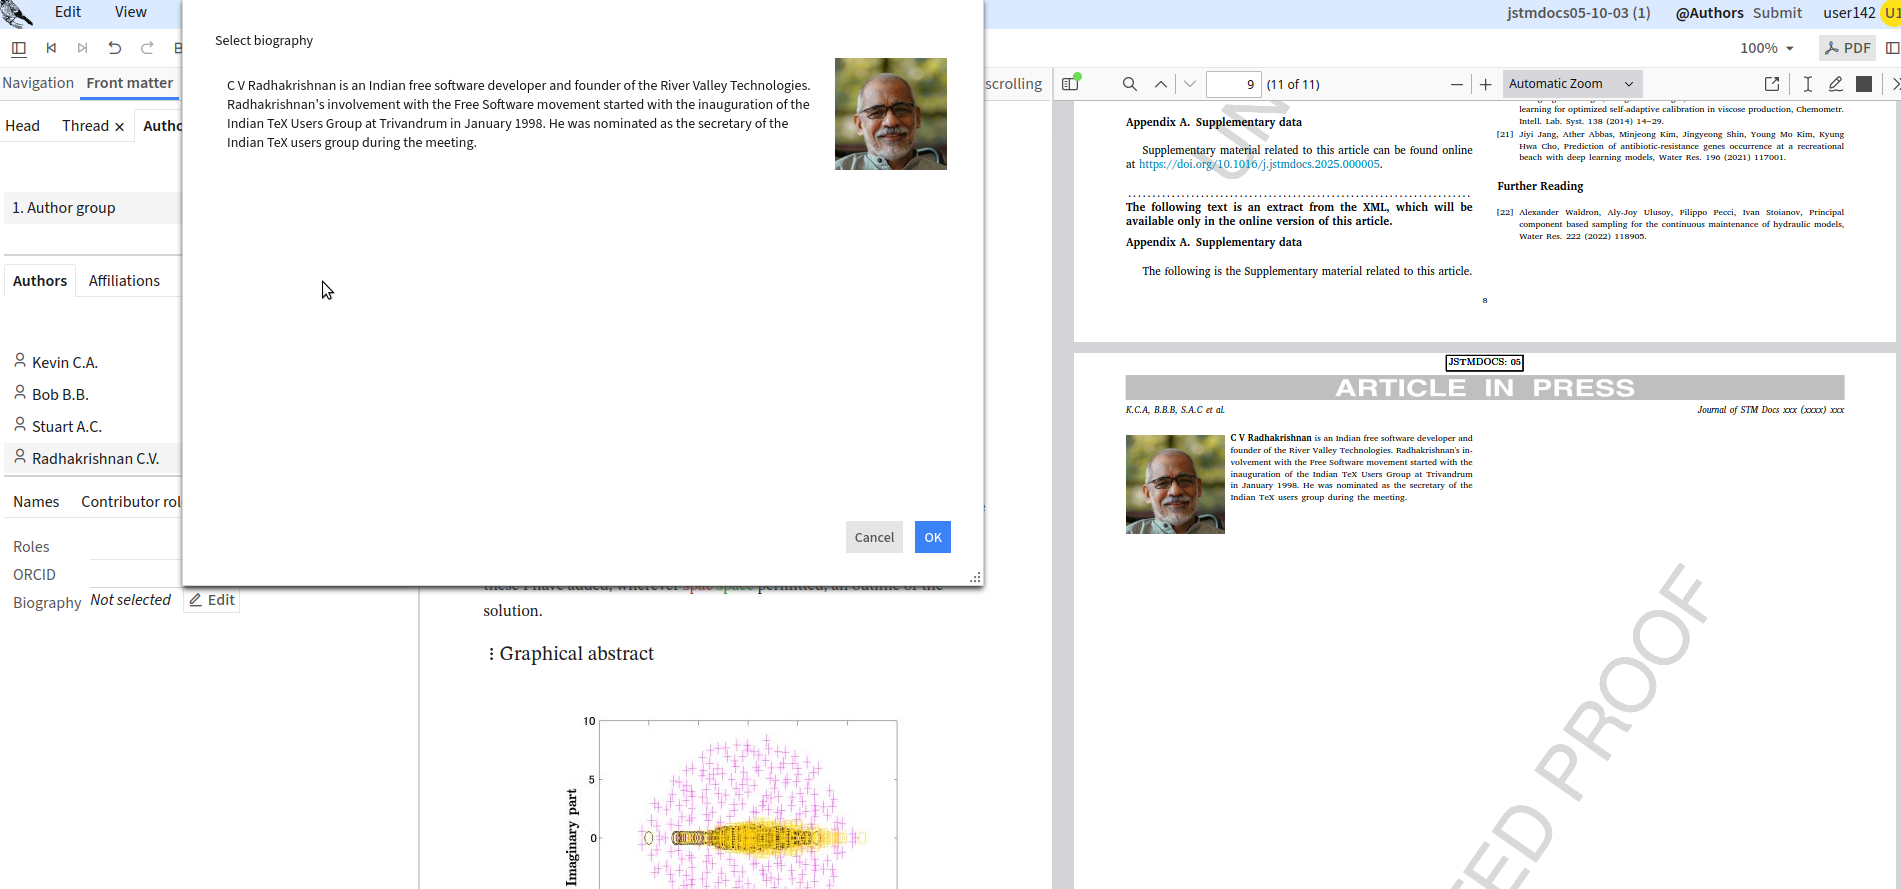Select the PDF draw pencil tool

coord(1835,84)
